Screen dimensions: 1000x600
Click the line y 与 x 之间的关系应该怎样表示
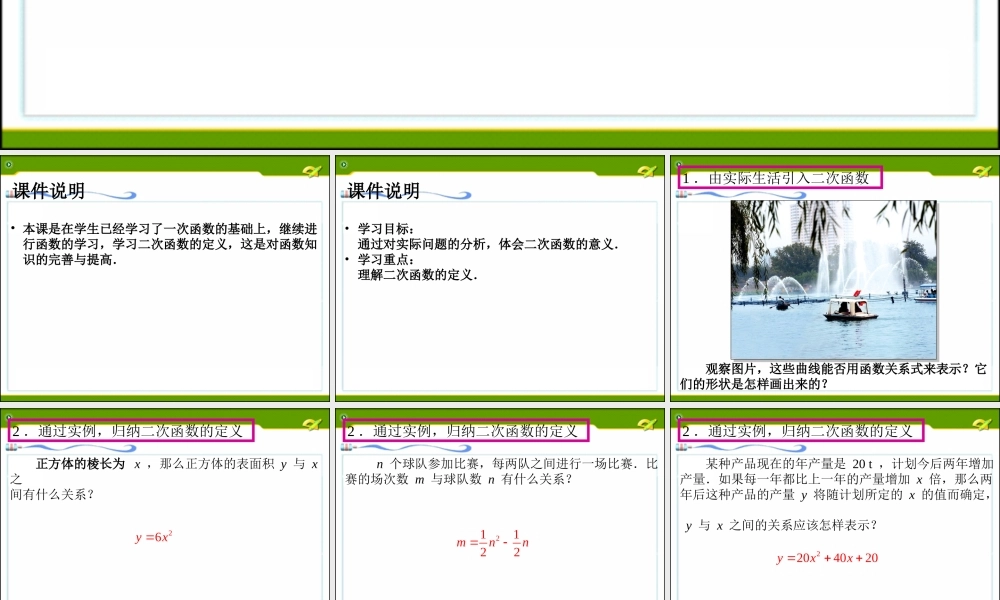tap(781, 525)
